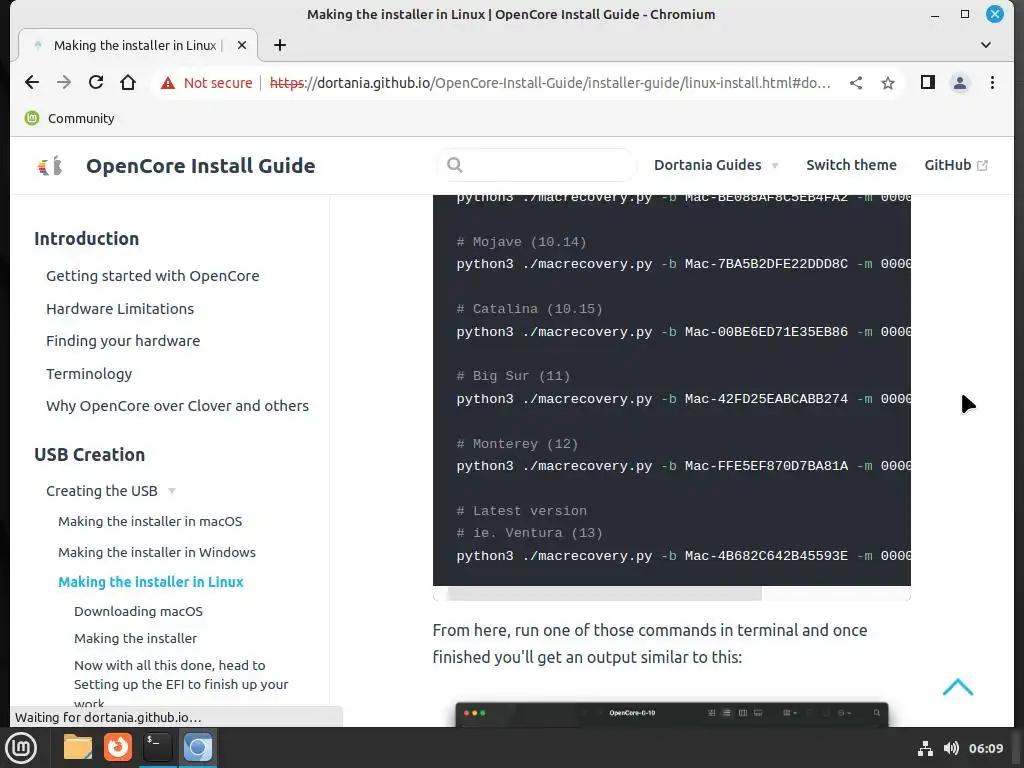Click the Introduction sidebar heading

(87, 239)
